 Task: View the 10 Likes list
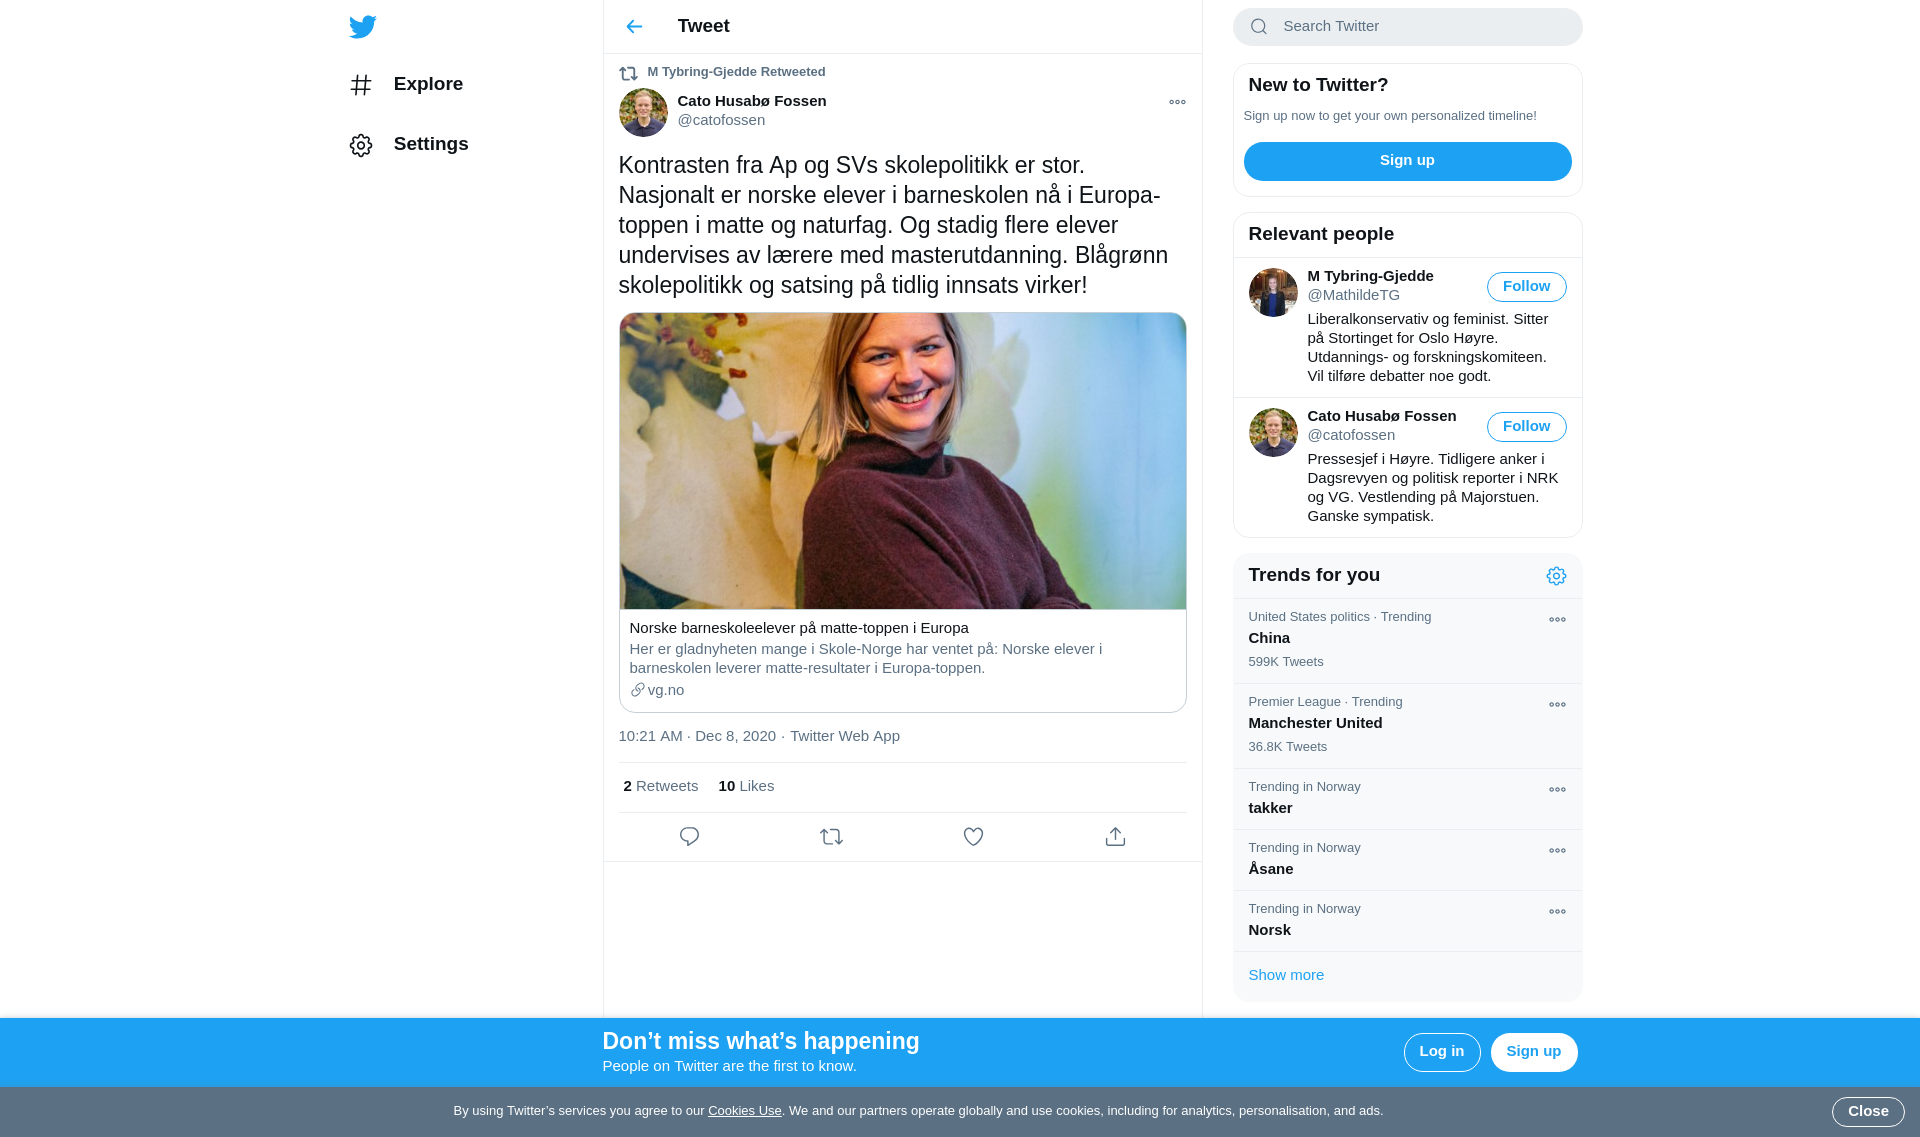[x=746, y=786]
